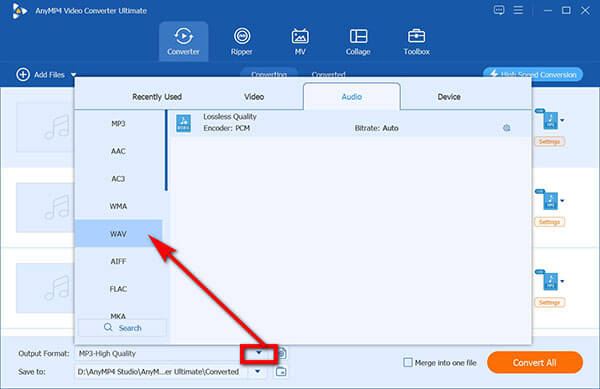Open custom profile gear for Lossless Quality

(506, 128)
